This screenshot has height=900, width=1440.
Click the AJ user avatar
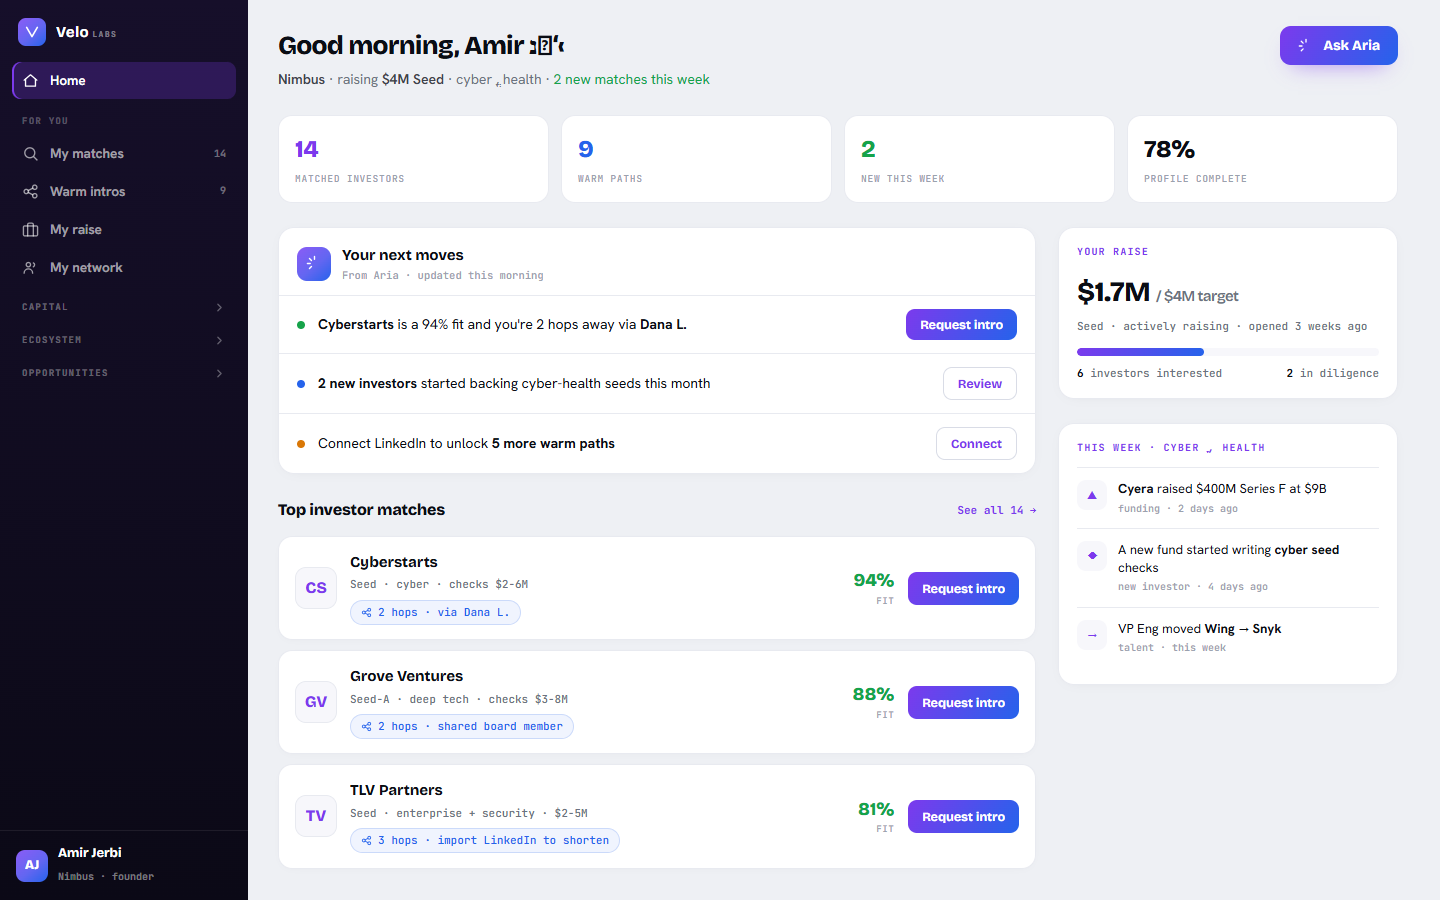[x=32, y=865]
